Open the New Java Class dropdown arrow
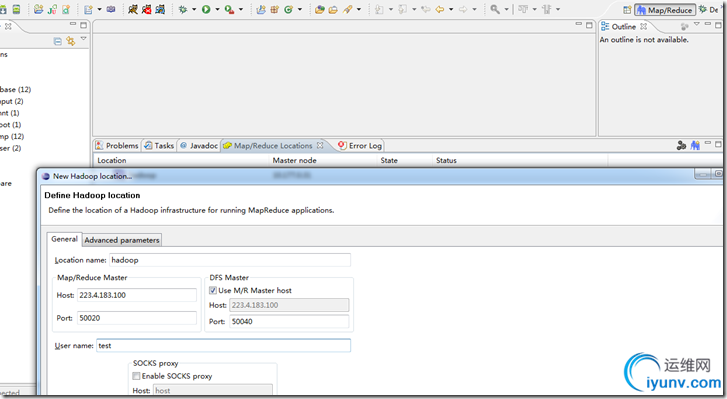This screenshot has width=727, height=399. pyautogui.click(x=300, y=9)
